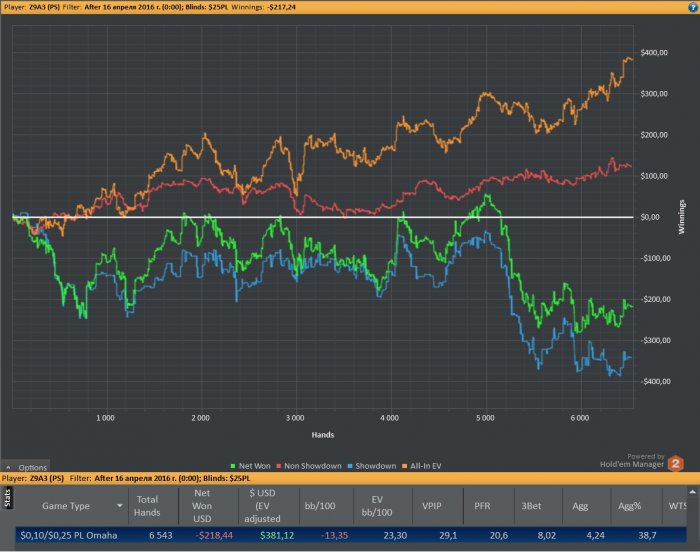The image size is (700, 552).
Task: Sort by EV bb/100 column header
Action: click(x=377, y=506)
